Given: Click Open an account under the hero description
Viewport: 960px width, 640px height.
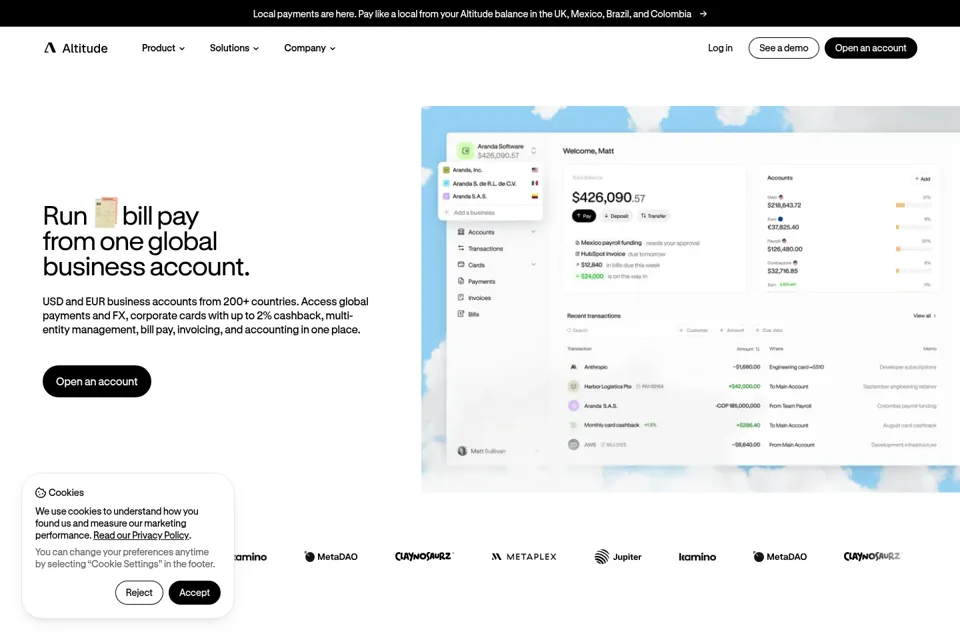Looking at the screenshot, I should point(97,381).
